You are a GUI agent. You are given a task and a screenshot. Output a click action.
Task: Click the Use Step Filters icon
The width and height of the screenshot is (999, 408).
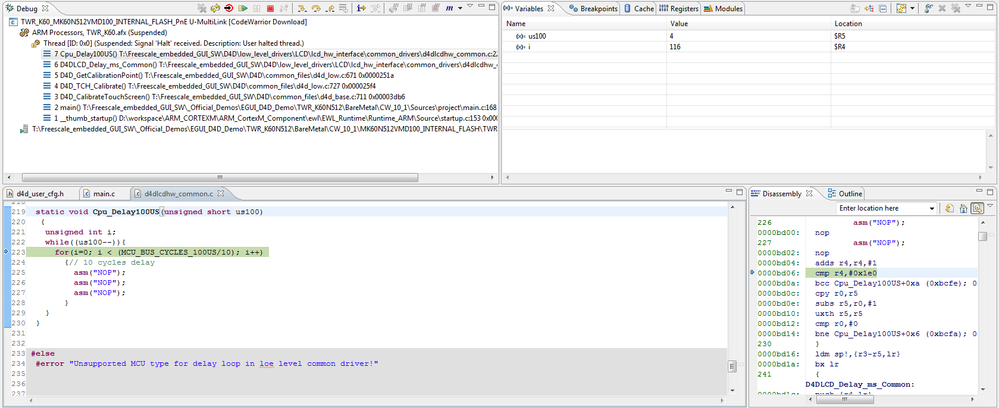tap(375, 8)
